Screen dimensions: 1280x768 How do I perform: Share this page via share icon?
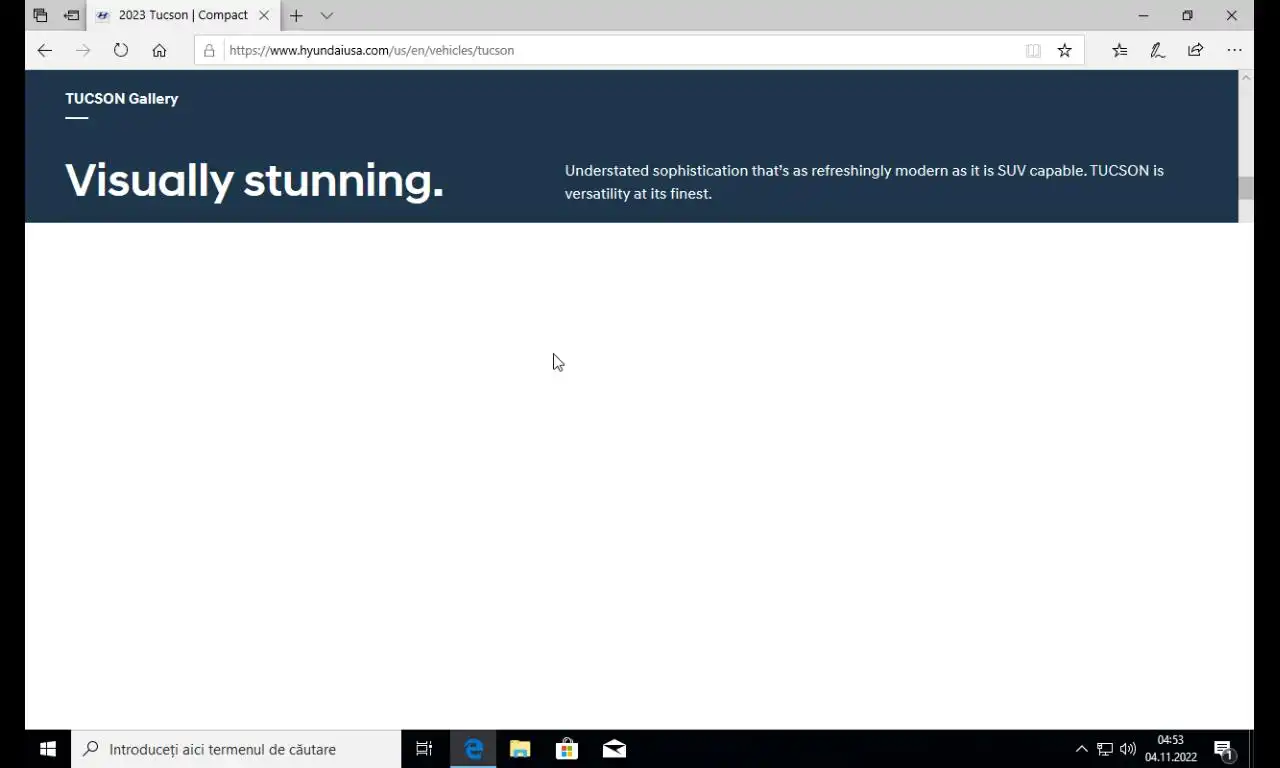point(1196,50)
